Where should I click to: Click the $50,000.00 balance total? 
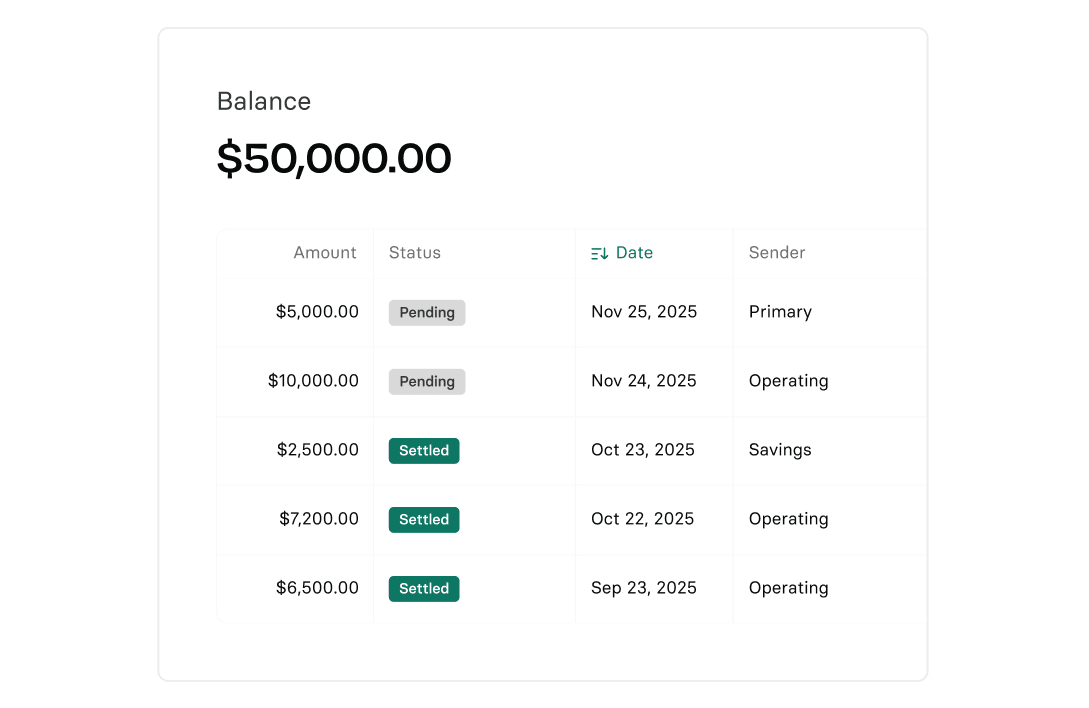(x=334, y=159)
